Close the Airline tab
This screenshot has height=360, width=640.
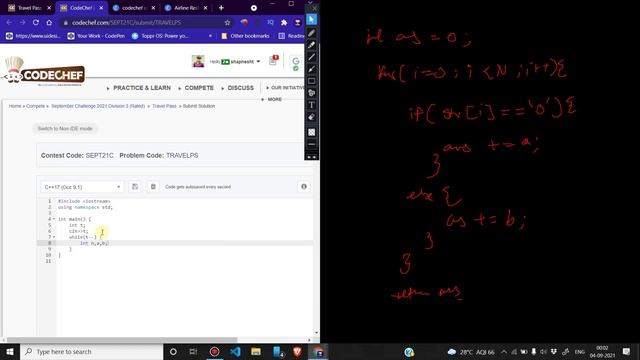coord(205,8)
